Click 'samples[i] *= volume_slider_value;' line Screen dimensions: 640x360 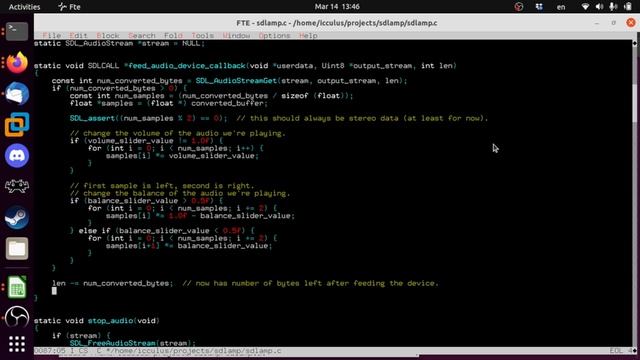(x=182, y=156)
